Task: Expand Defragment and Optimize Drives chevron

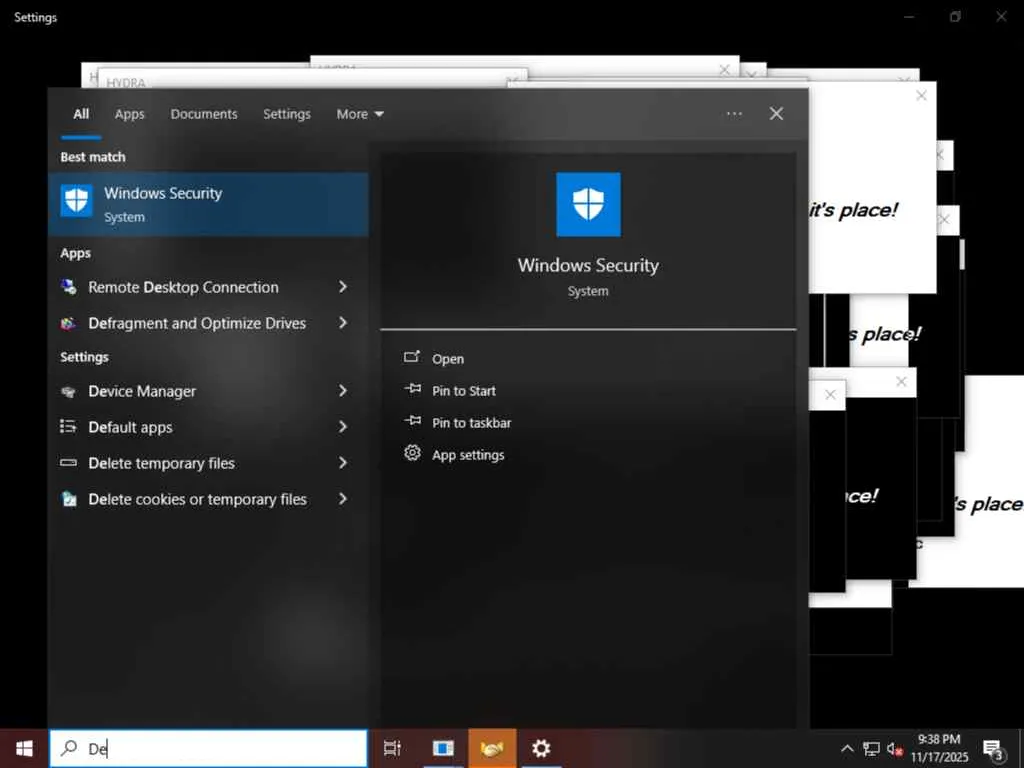Action: coord(343,323)
